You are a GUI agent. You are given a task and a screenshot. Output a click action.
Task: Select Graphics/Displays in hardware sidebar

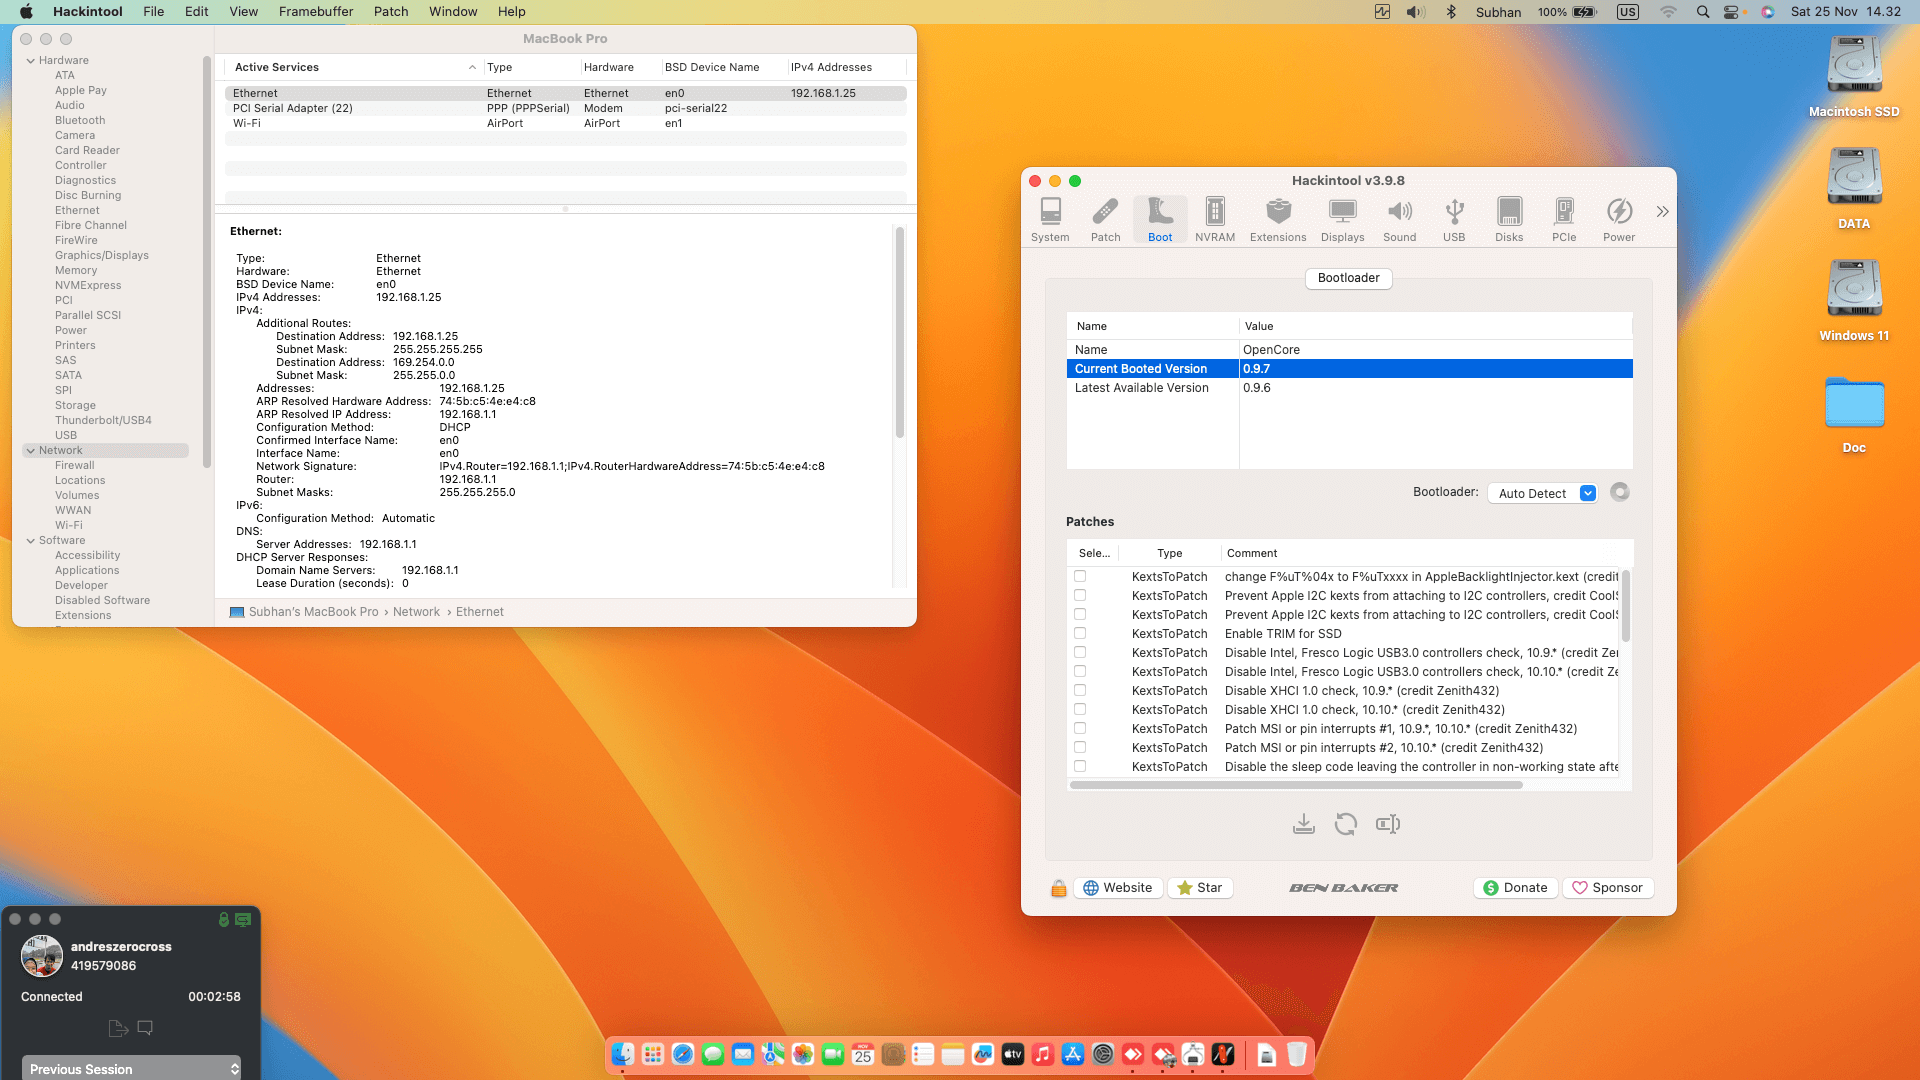101,255
